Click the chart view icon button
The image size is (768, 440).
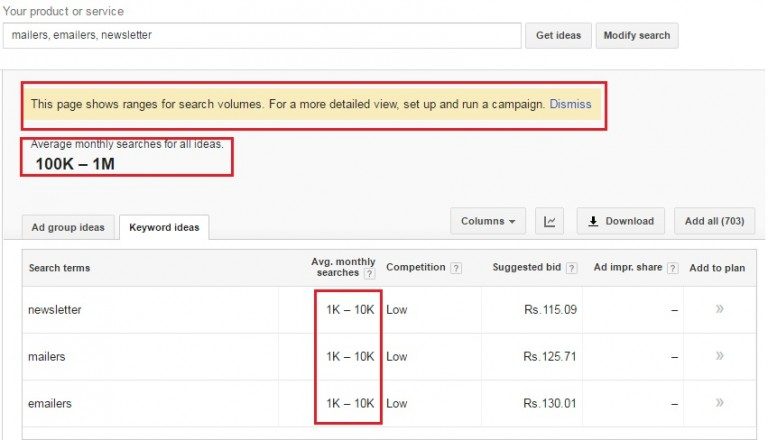[x=550, y=221]
